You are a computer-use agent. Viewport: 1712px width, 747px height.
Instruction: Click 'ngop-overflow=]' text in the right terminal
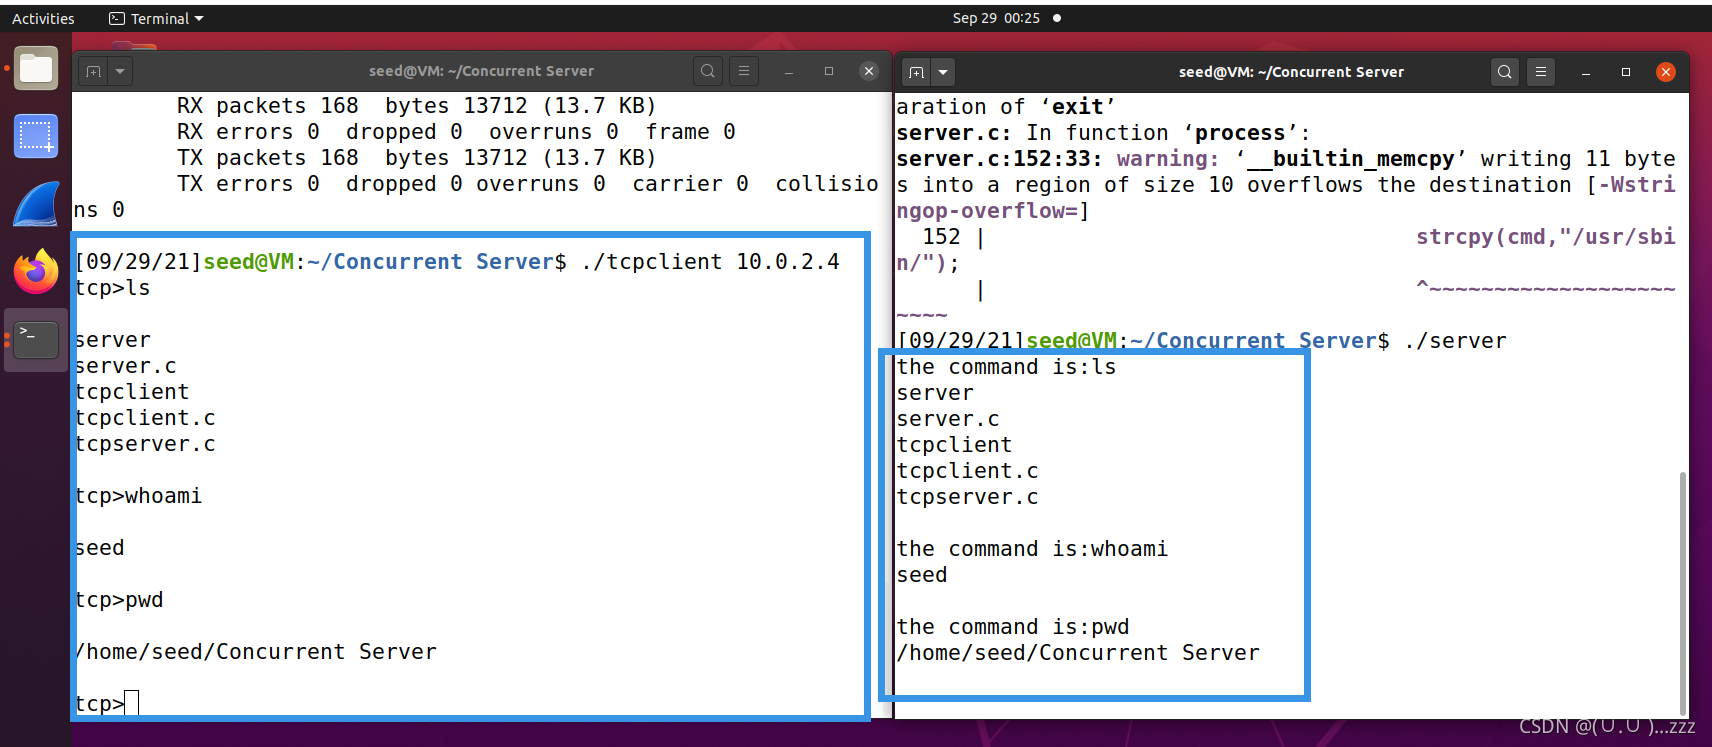[x=993, y=211]
